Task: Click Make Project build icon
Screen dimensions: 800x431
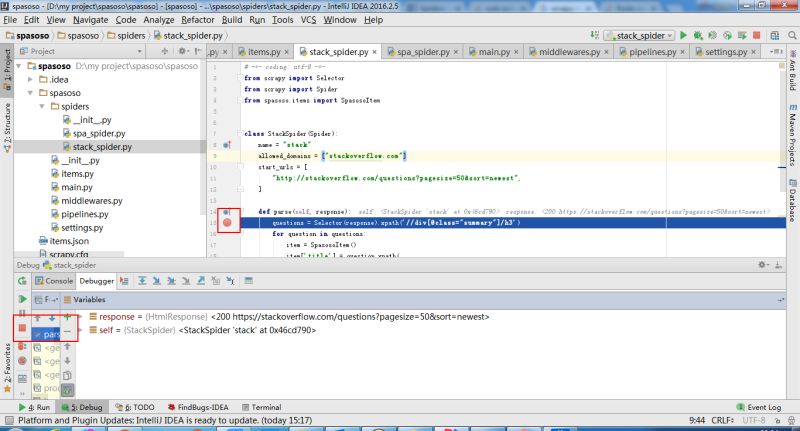Action: pos(595,35)
